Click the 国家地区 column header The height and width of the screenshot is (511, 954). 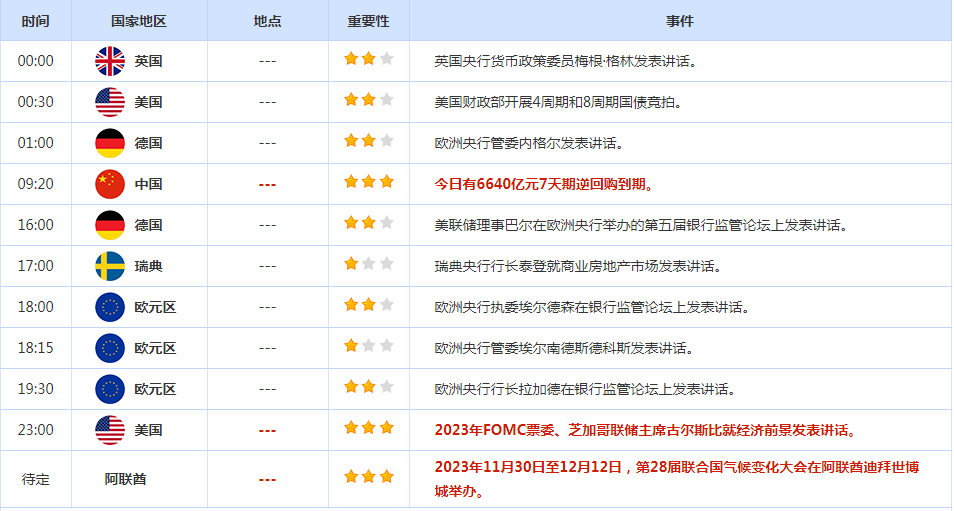pyautogui.click(x=139, y=21)
